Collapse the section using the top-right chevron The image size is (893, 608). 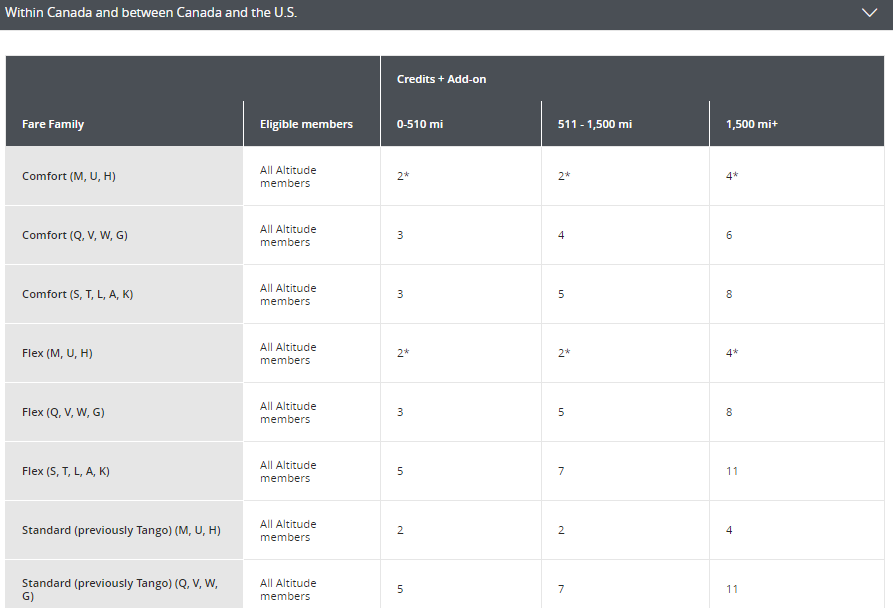tap(868, 13)
